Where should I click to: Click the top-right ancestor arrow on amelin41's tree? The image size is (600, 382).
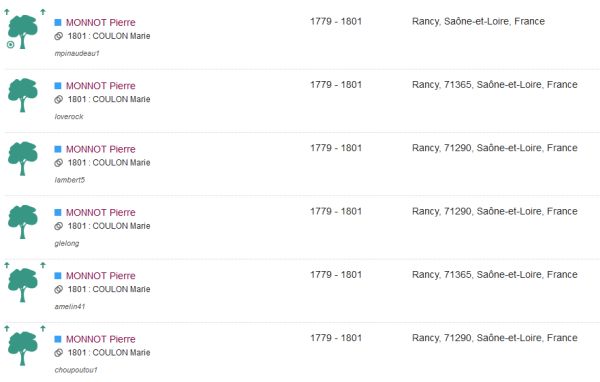43,265
